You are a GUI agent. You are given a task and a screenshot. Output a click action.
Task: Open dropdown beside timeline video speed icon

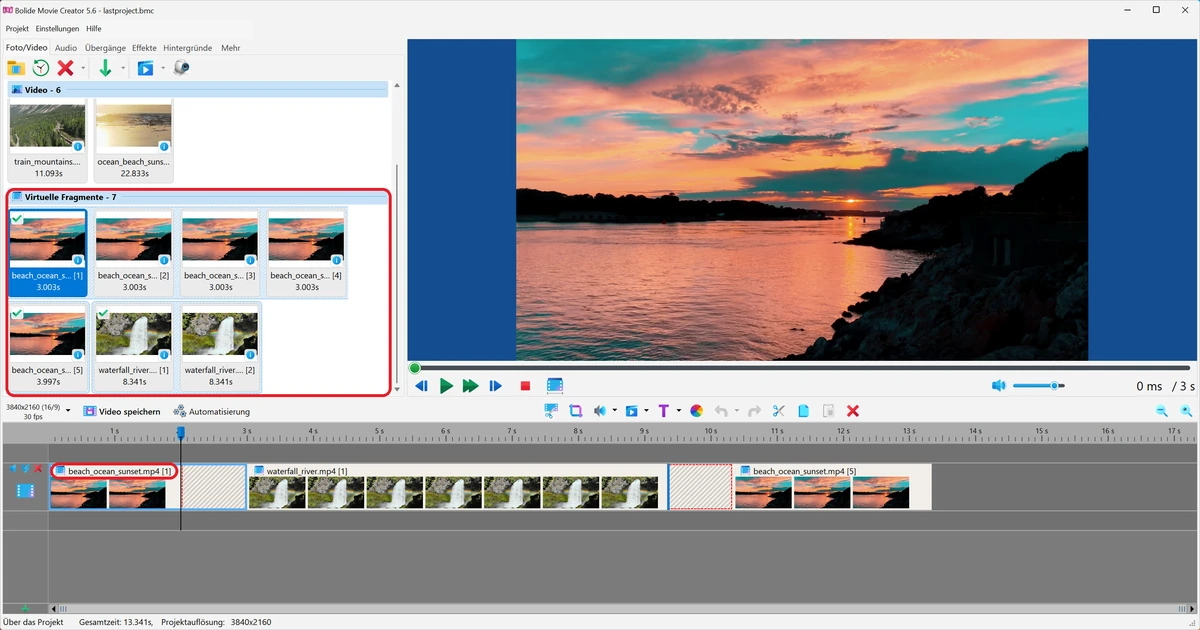pos(646,411)
